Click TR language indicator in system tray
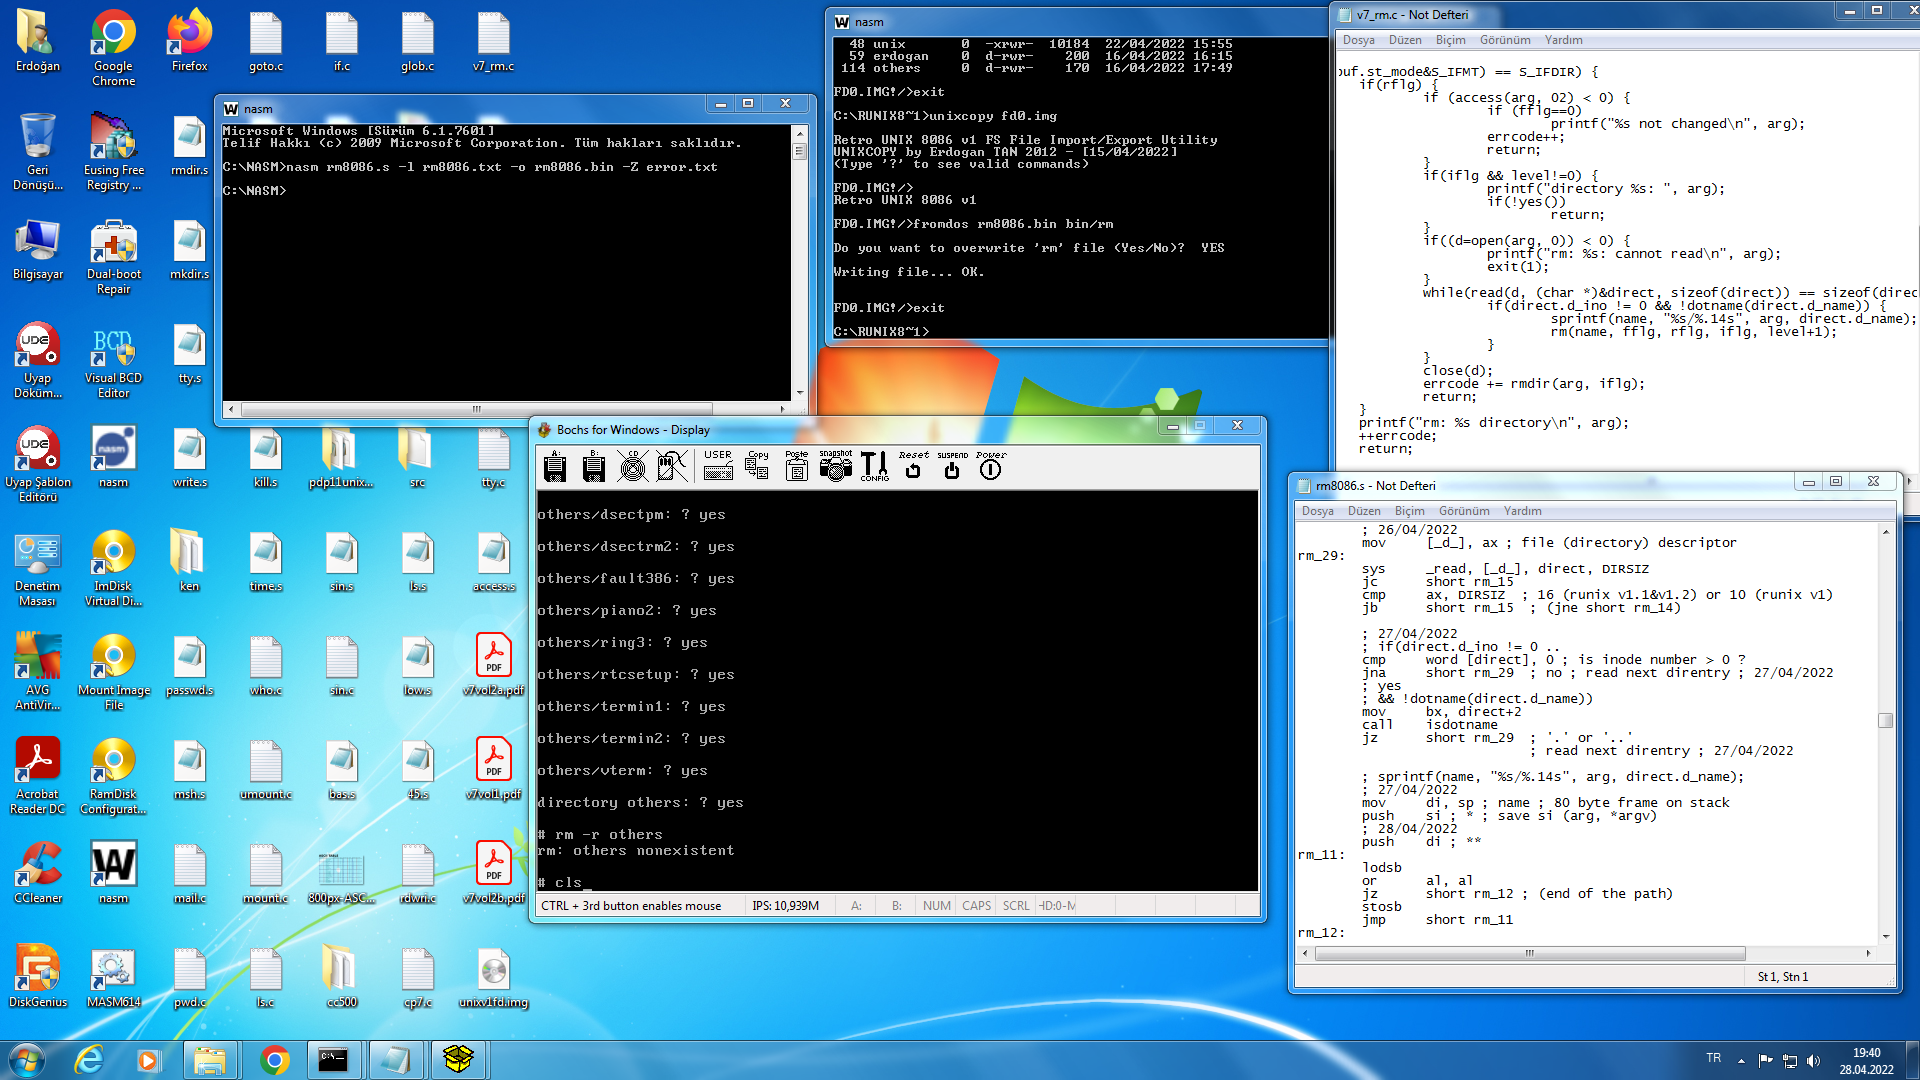 coord(1713,1058)
